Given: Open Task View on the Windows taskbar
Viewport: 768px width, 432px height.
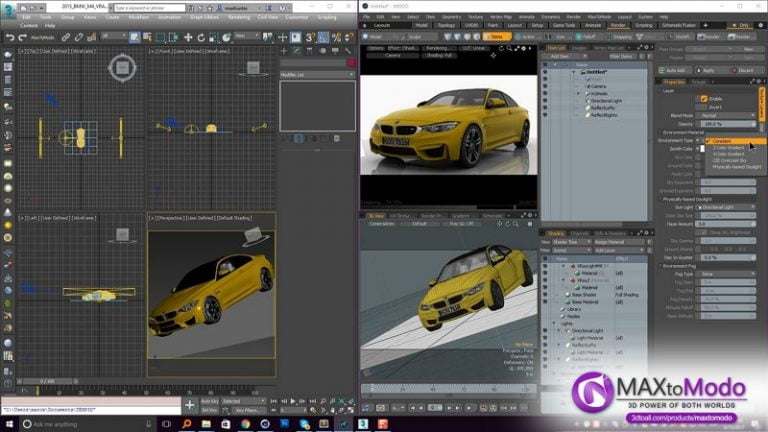Looking at the screenshot, I should 166,424.
